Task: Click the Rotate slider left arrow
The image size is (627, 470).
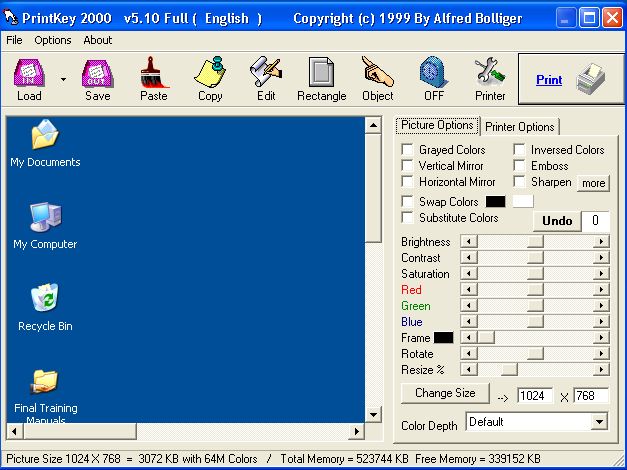Action: pos(469,354)
